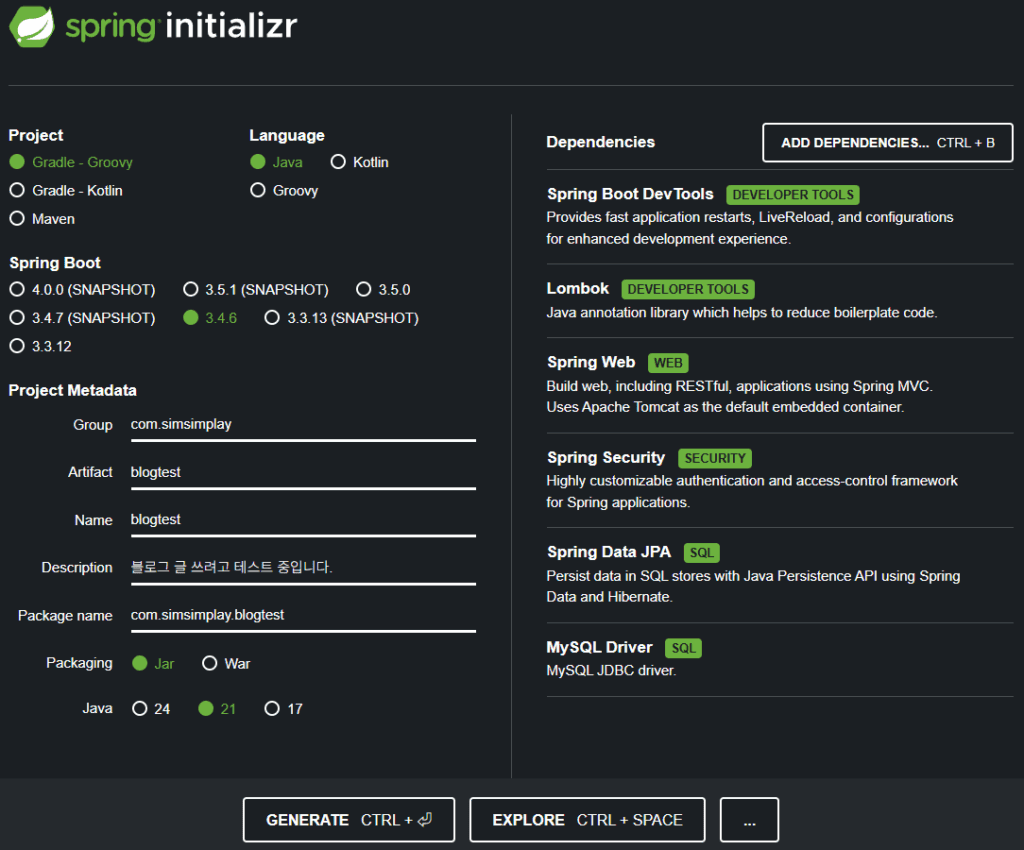Open the more options ellipsis button
Image resolution: width=1024 pixels, height=850 pixels.
[x=749, y=820]
